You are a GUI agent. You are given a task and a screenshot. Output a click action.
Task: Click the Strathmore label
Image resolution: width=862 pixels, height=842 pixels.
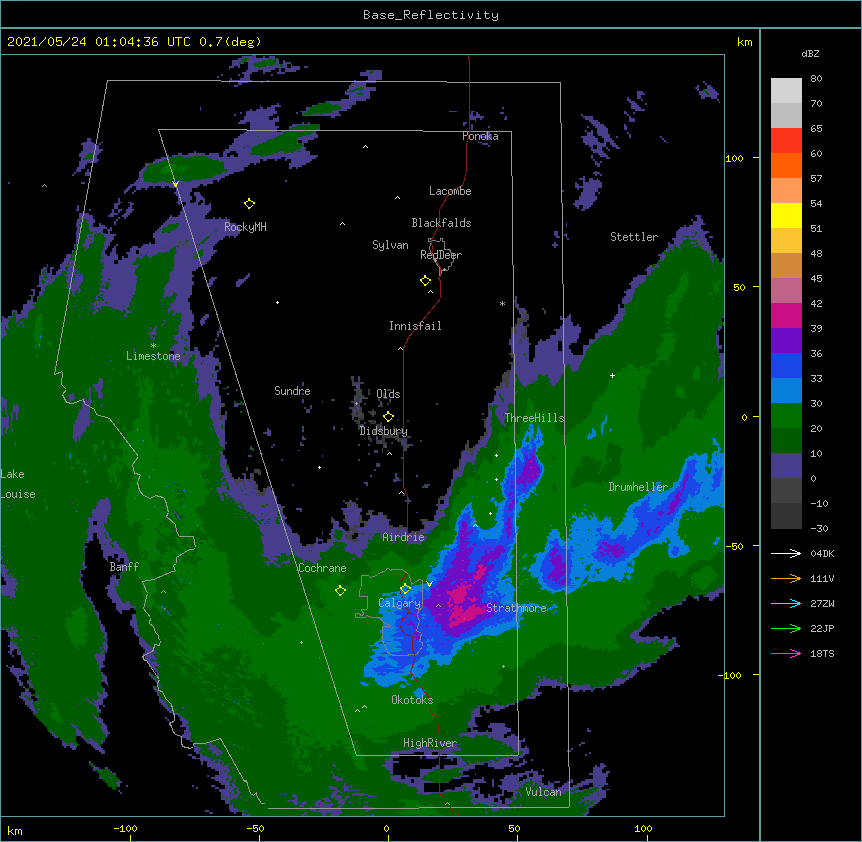pos(516,608)
